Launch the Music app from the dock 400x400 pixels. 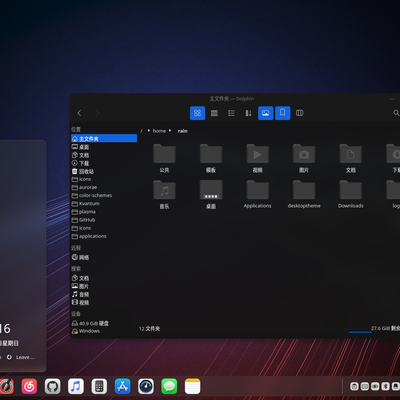pyautogui.click(x=76, y=387)
